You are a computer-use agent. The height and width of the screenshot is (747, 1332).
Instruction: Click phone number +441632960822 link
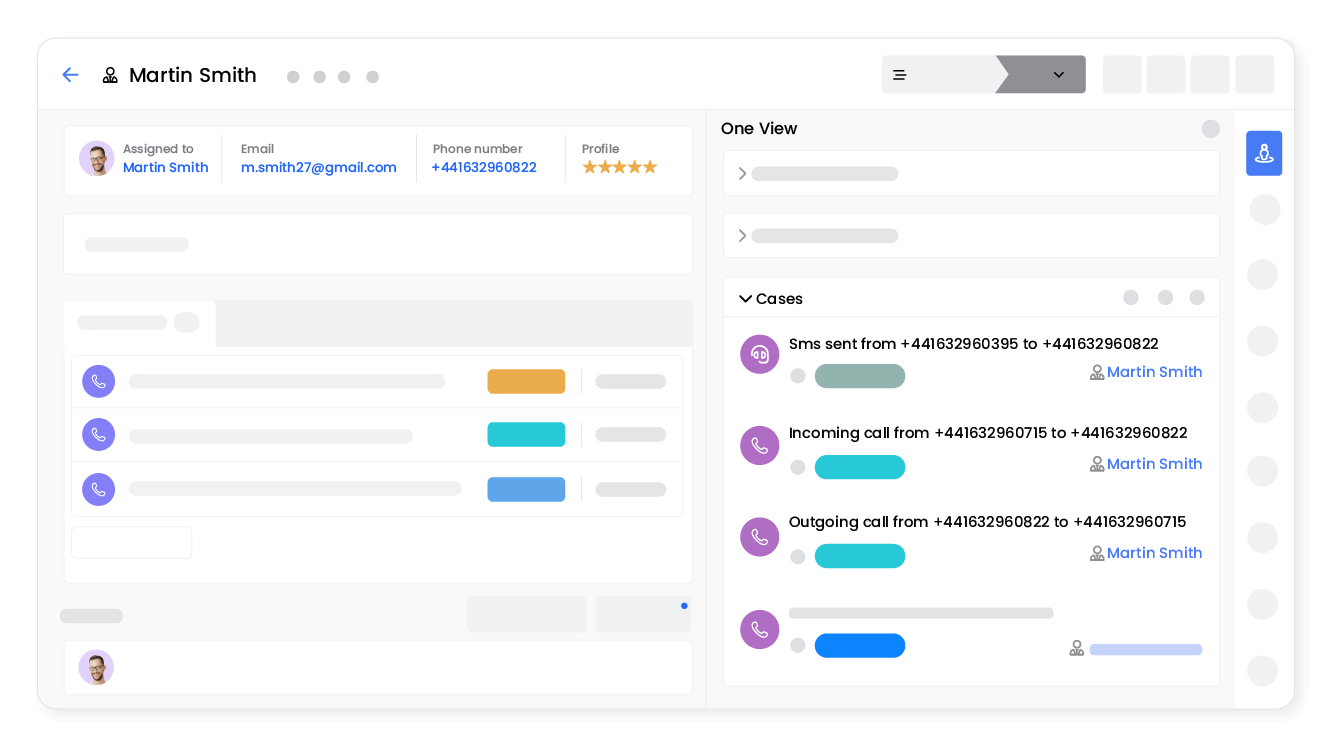click(x=484, y=168)
